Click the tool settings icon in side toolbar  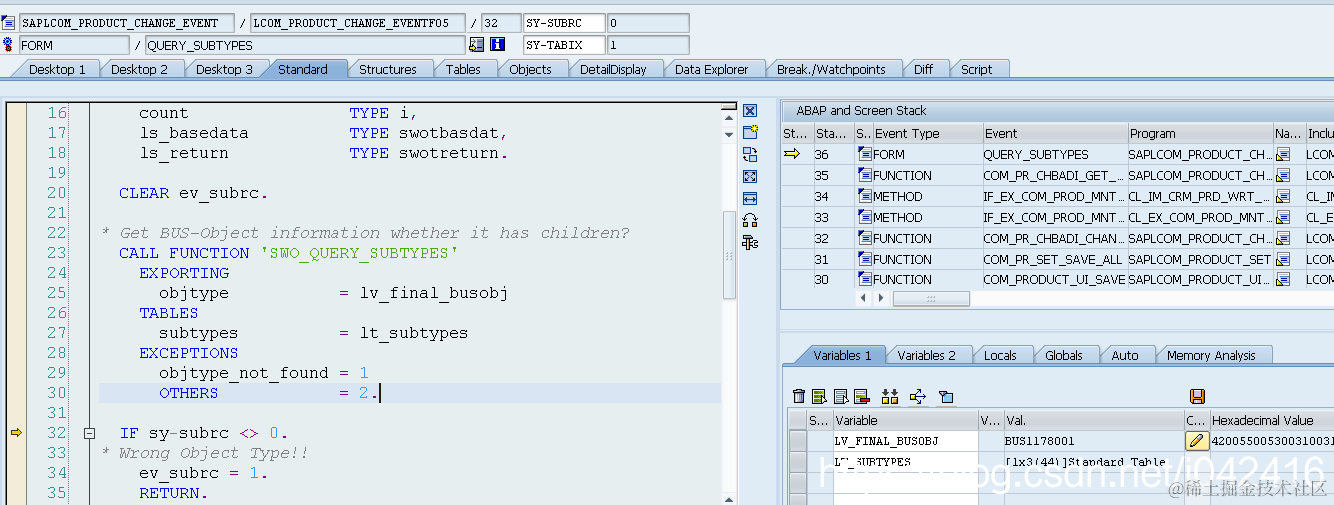coord(750,241)
